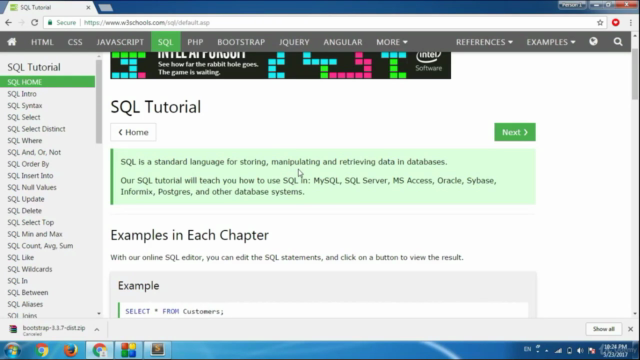Image resolution: width=640 pixels, height=360 pixels.
Task: Close the SQL Tutorial browser tab
Action: (88, 7)
